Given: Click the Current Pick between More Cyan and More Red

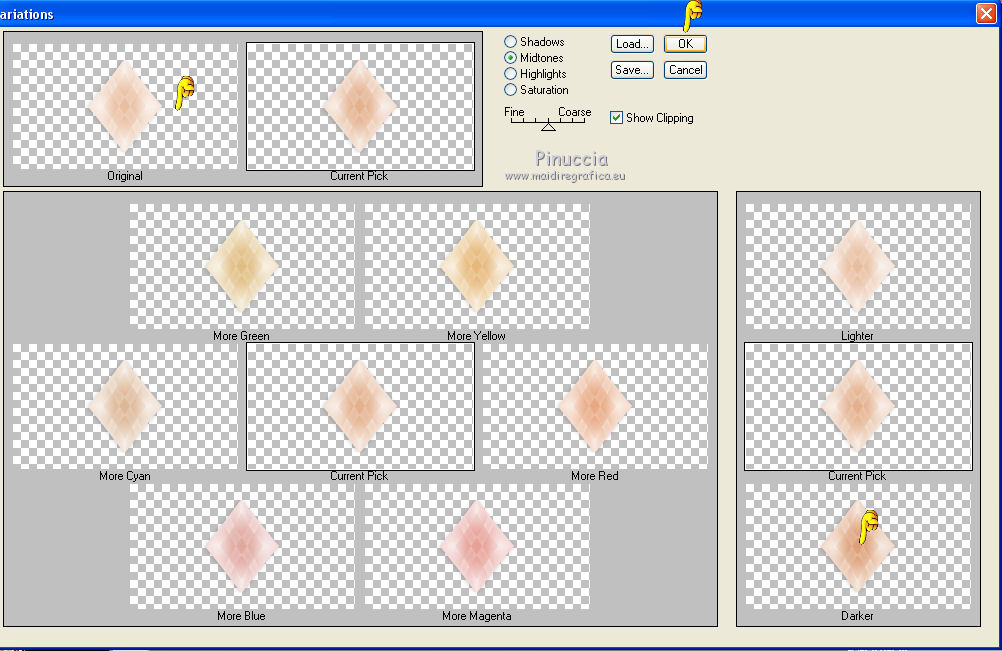Looking at the screenshot, I should (x=360, y=406).
